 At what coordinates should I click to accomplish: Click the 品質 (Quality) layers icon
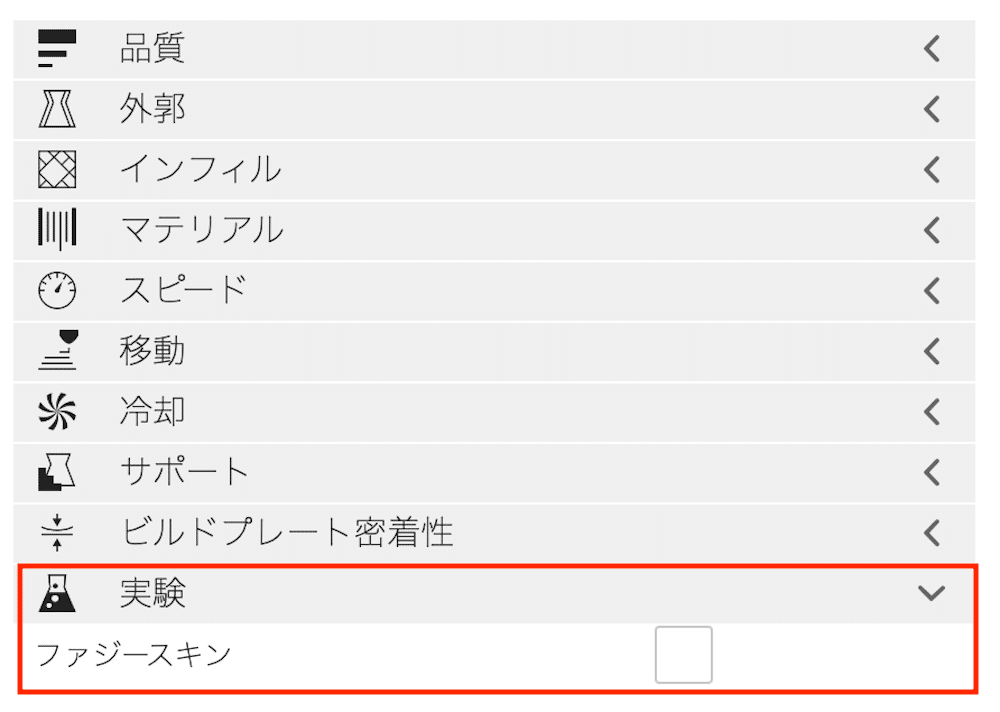57,48
